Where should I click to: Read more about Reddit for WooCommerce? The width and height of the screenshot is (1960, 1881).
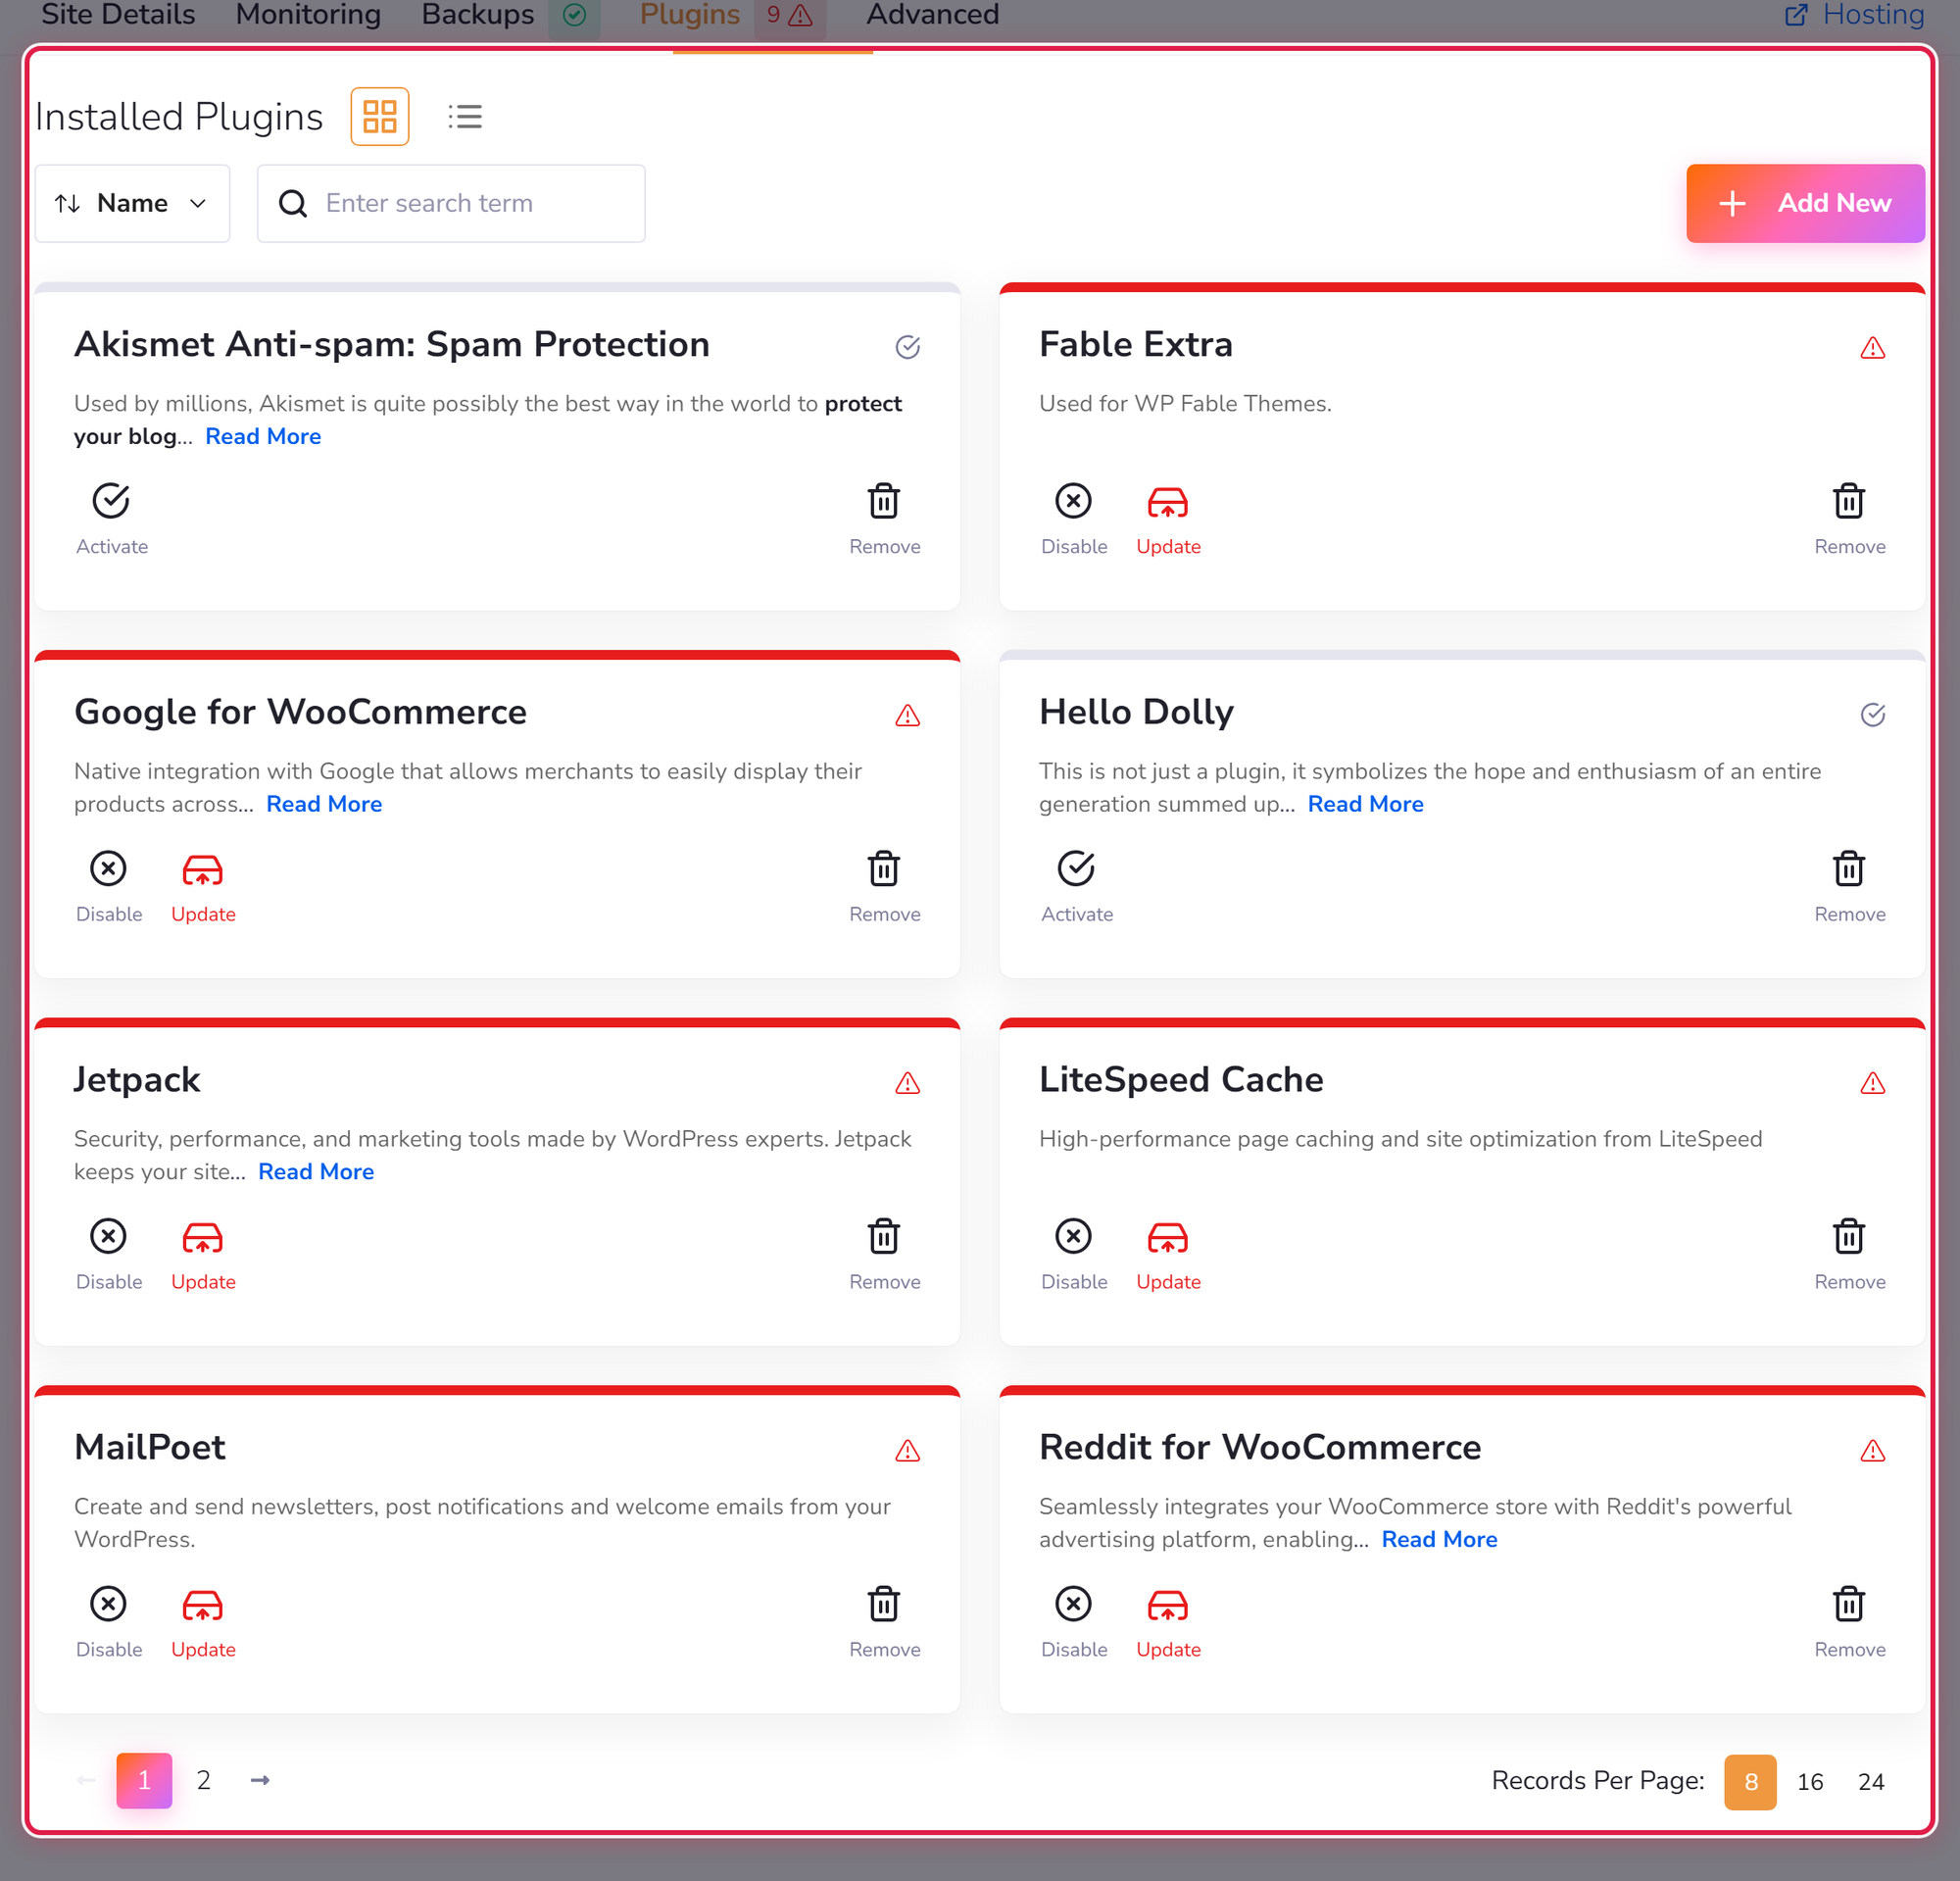(1439, 1539)
